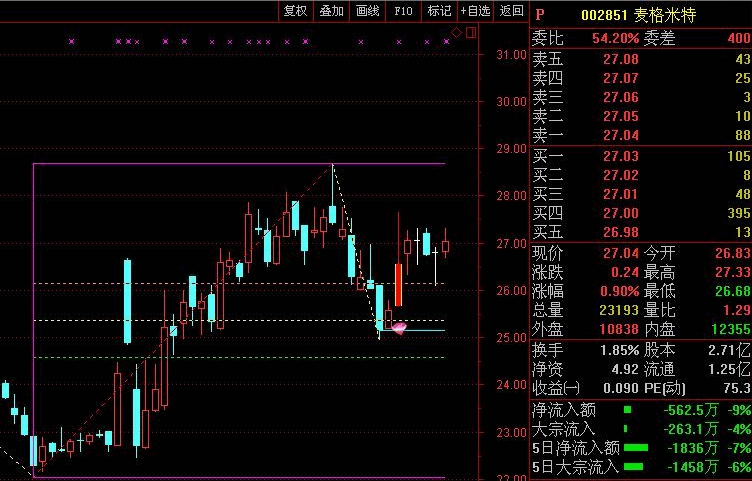This screenshot has width=752, height=481.
Task: Click the 量比 value 1.29
Action: 739,310
